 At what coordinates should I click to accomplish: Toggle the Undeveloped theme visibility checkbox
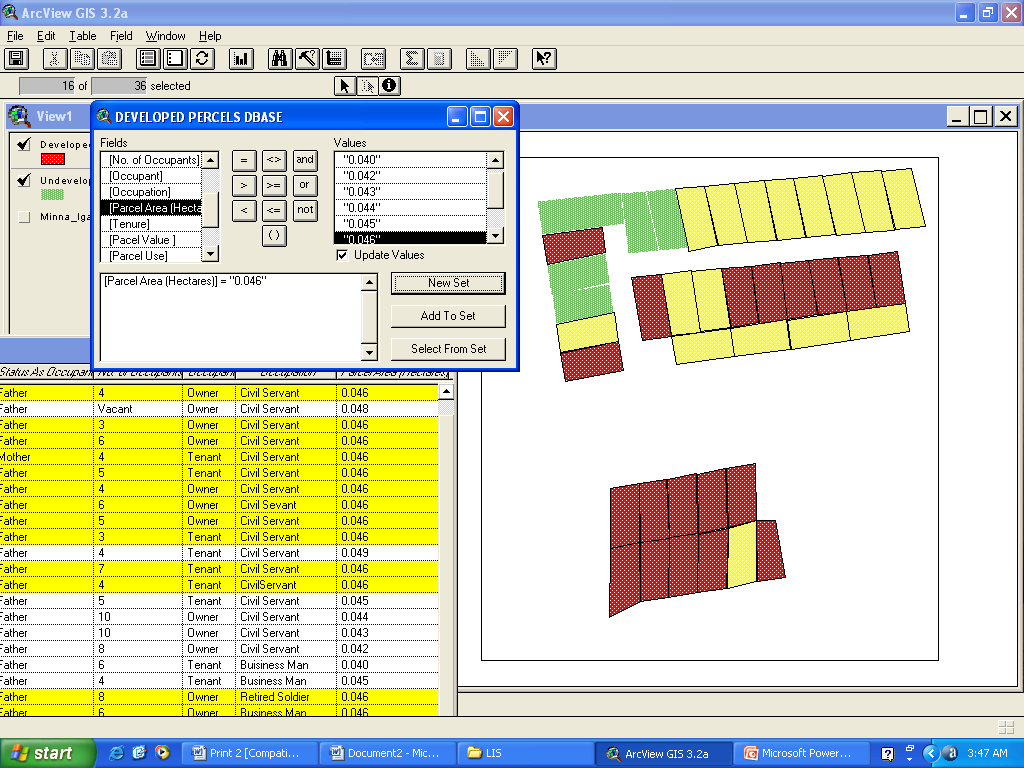[x=25, y=180]
